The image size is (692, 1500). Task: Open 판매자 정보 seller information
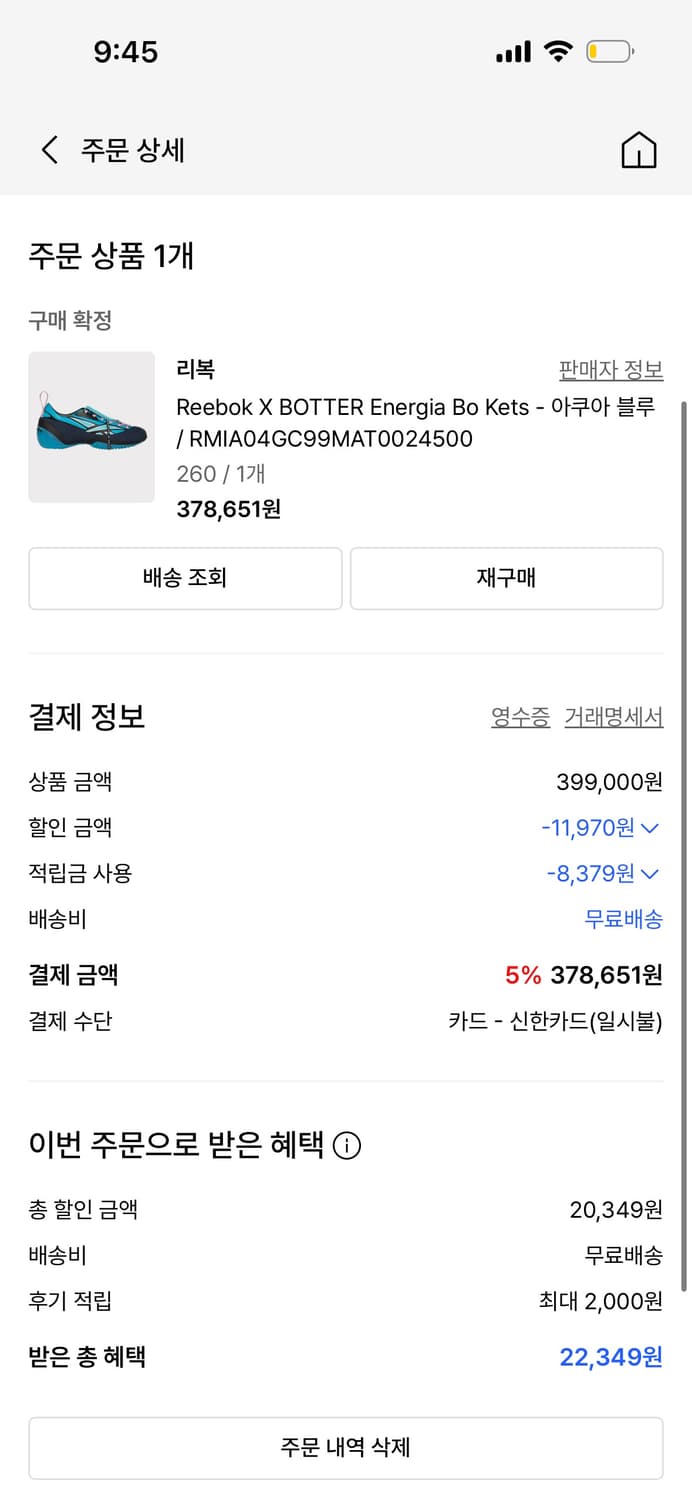point(611,369)
